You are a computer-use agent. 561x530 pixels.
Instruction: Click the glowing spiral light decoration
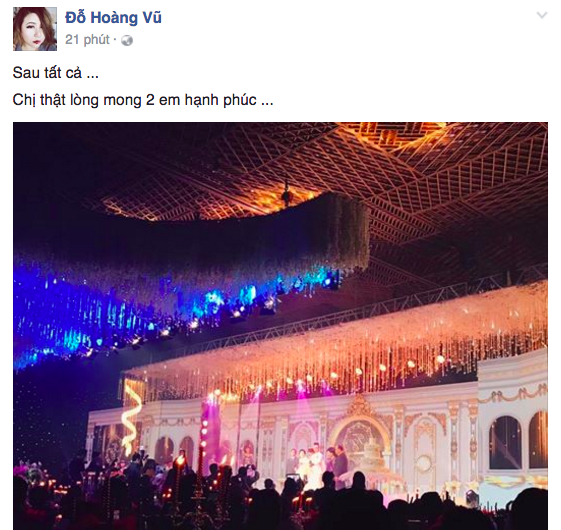[131, 417]
